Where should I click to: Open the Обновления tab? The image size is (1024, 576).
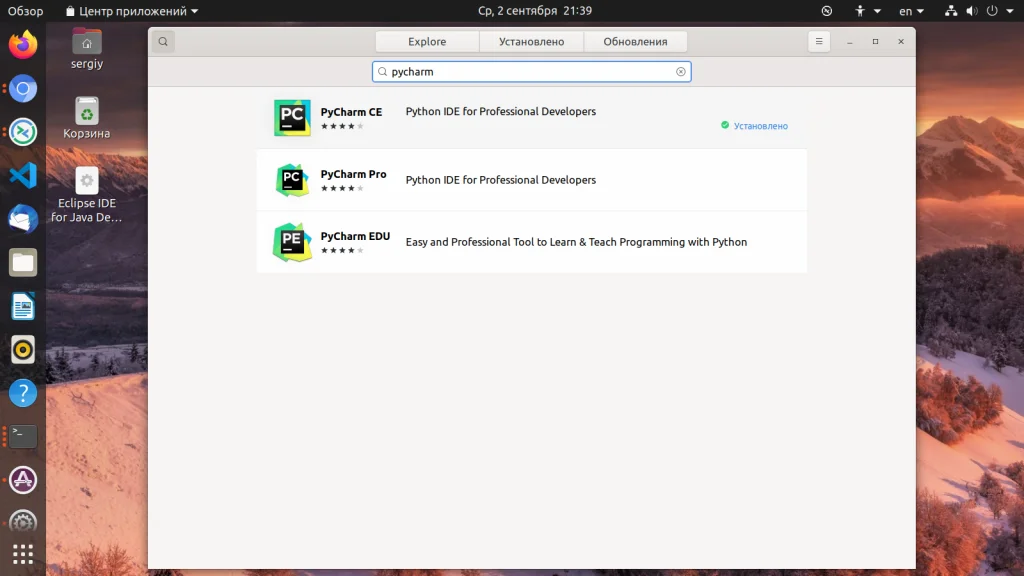click(x=635, y=42)
